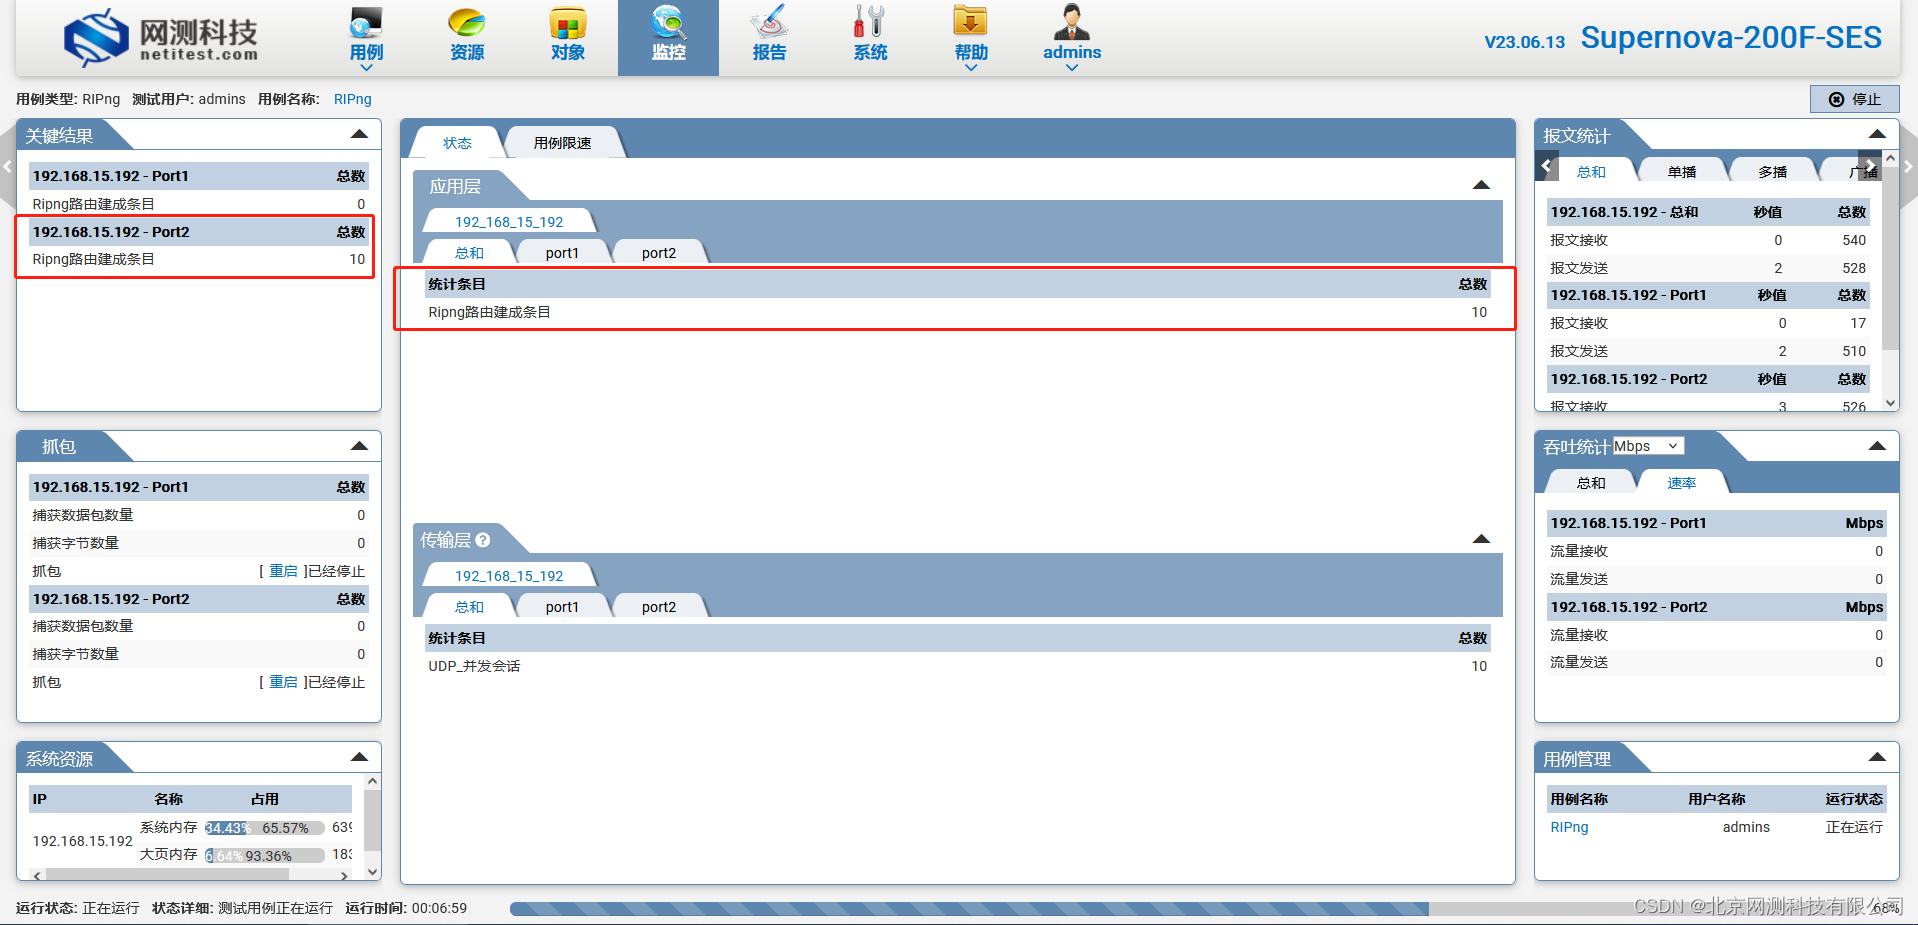Screen dimensions: 1918x925
Task: Select port2 tab in 传输层
Action: [659, 607]
